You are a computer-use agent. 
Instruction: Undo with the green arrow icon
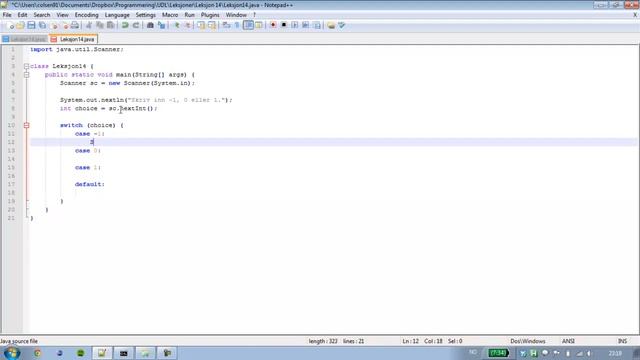pos(125,25)
